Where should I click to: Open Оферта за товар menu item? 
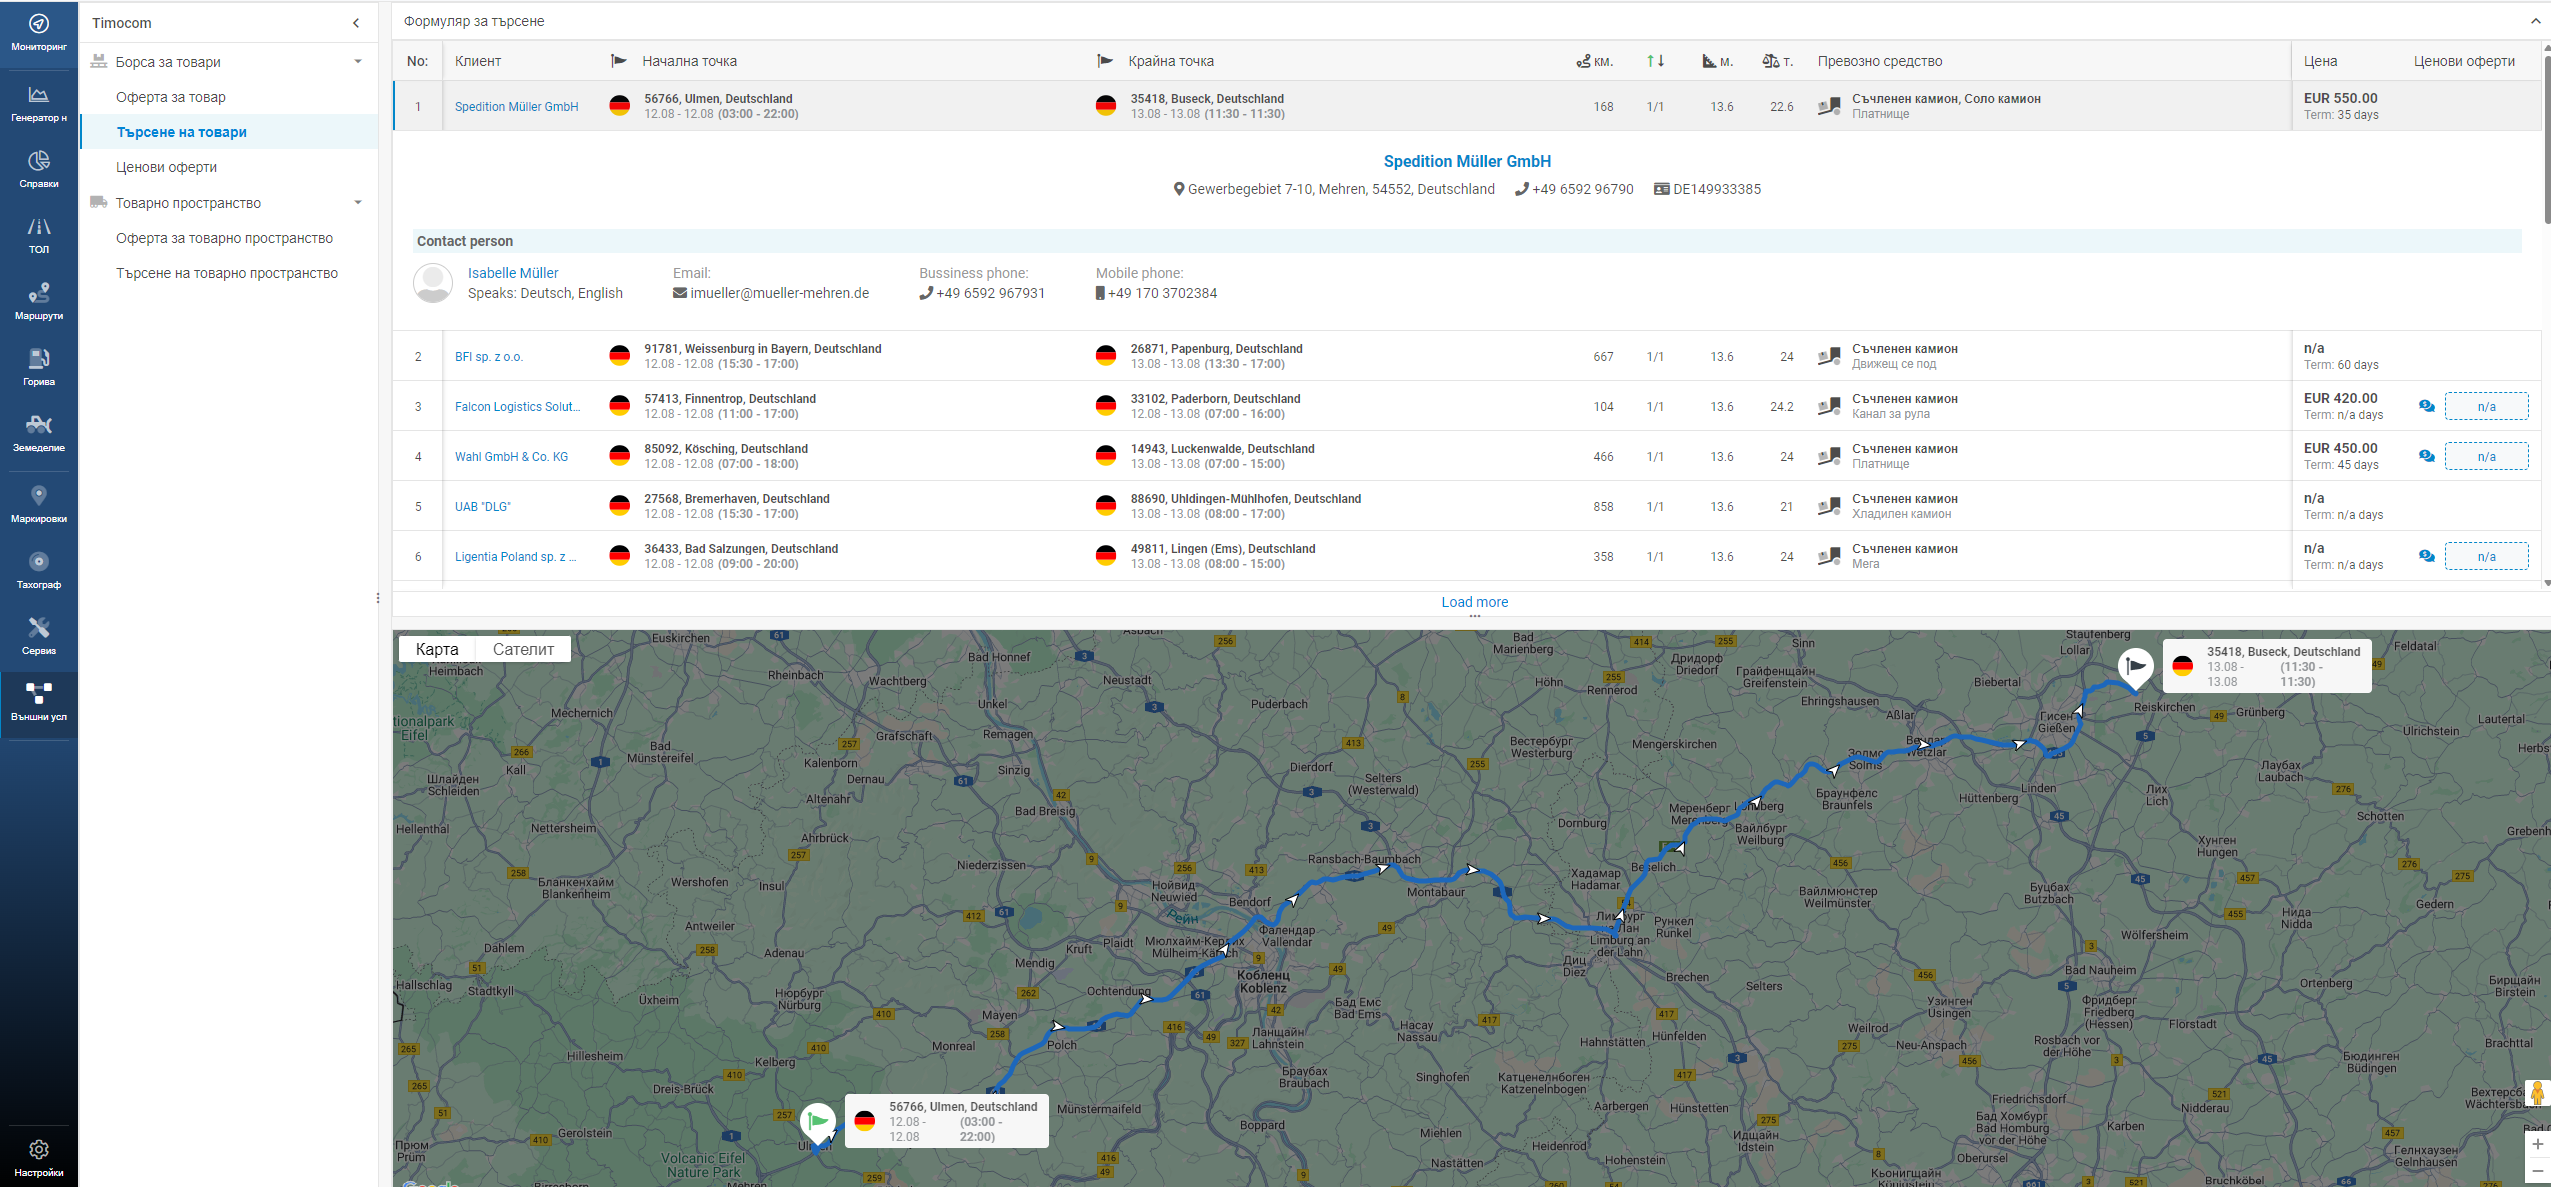(x=171, y=97)
